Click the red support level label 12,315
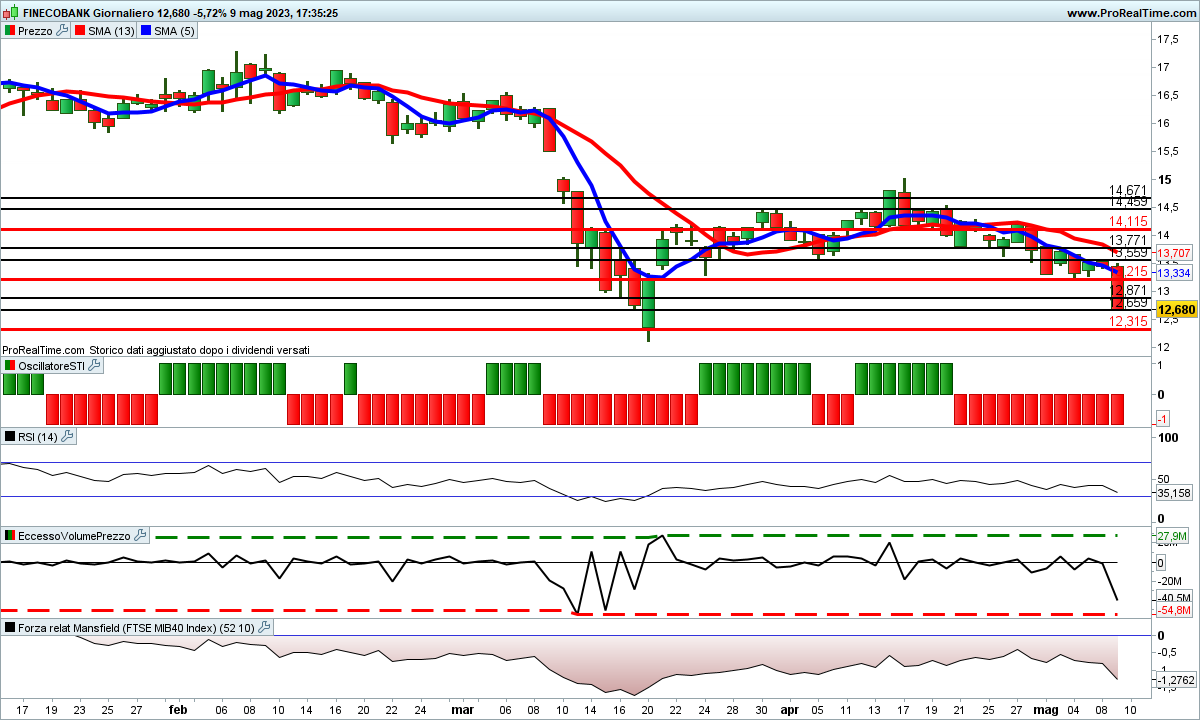The image size is (1200, 720). (x=1128, y=321)
